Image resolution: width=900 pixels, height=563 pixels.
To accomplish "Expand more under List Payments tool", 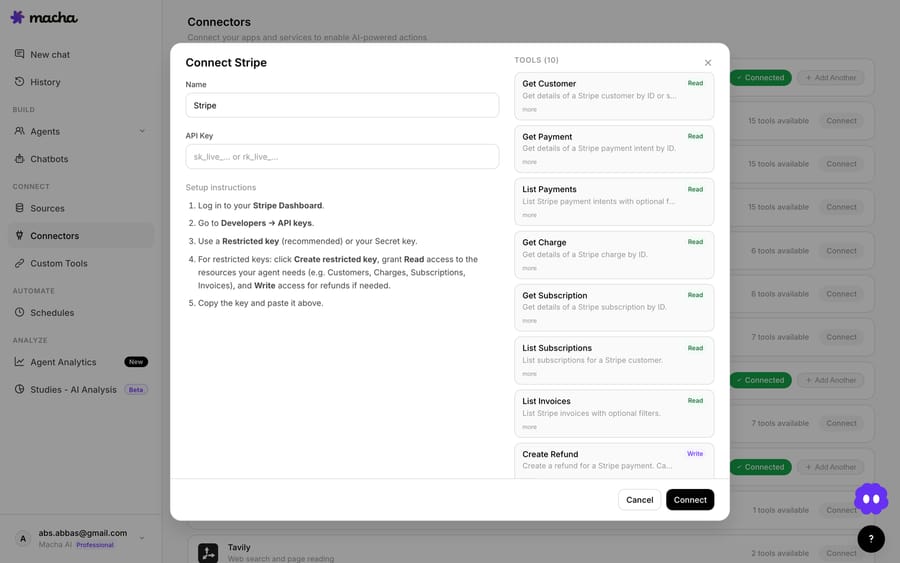I will 529,215.
